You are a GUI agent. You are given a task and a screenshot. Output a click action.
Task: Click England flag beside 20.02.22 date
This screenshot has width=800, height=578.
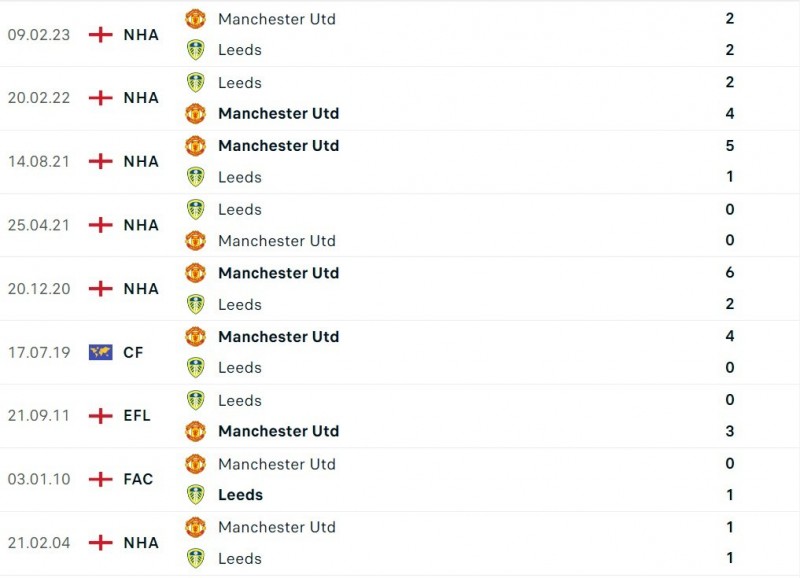[x=100, y=98]
